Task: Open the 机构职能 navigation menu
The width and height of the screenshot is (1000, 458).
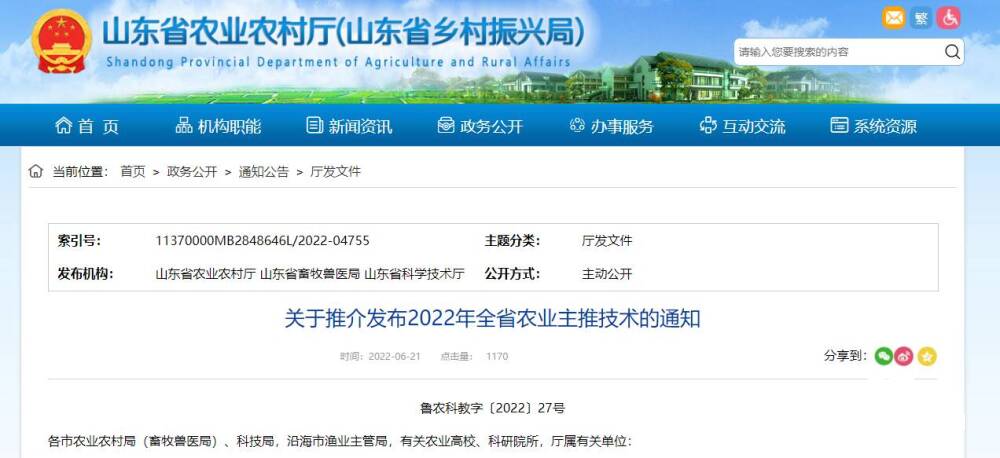Action: point(218,126)
